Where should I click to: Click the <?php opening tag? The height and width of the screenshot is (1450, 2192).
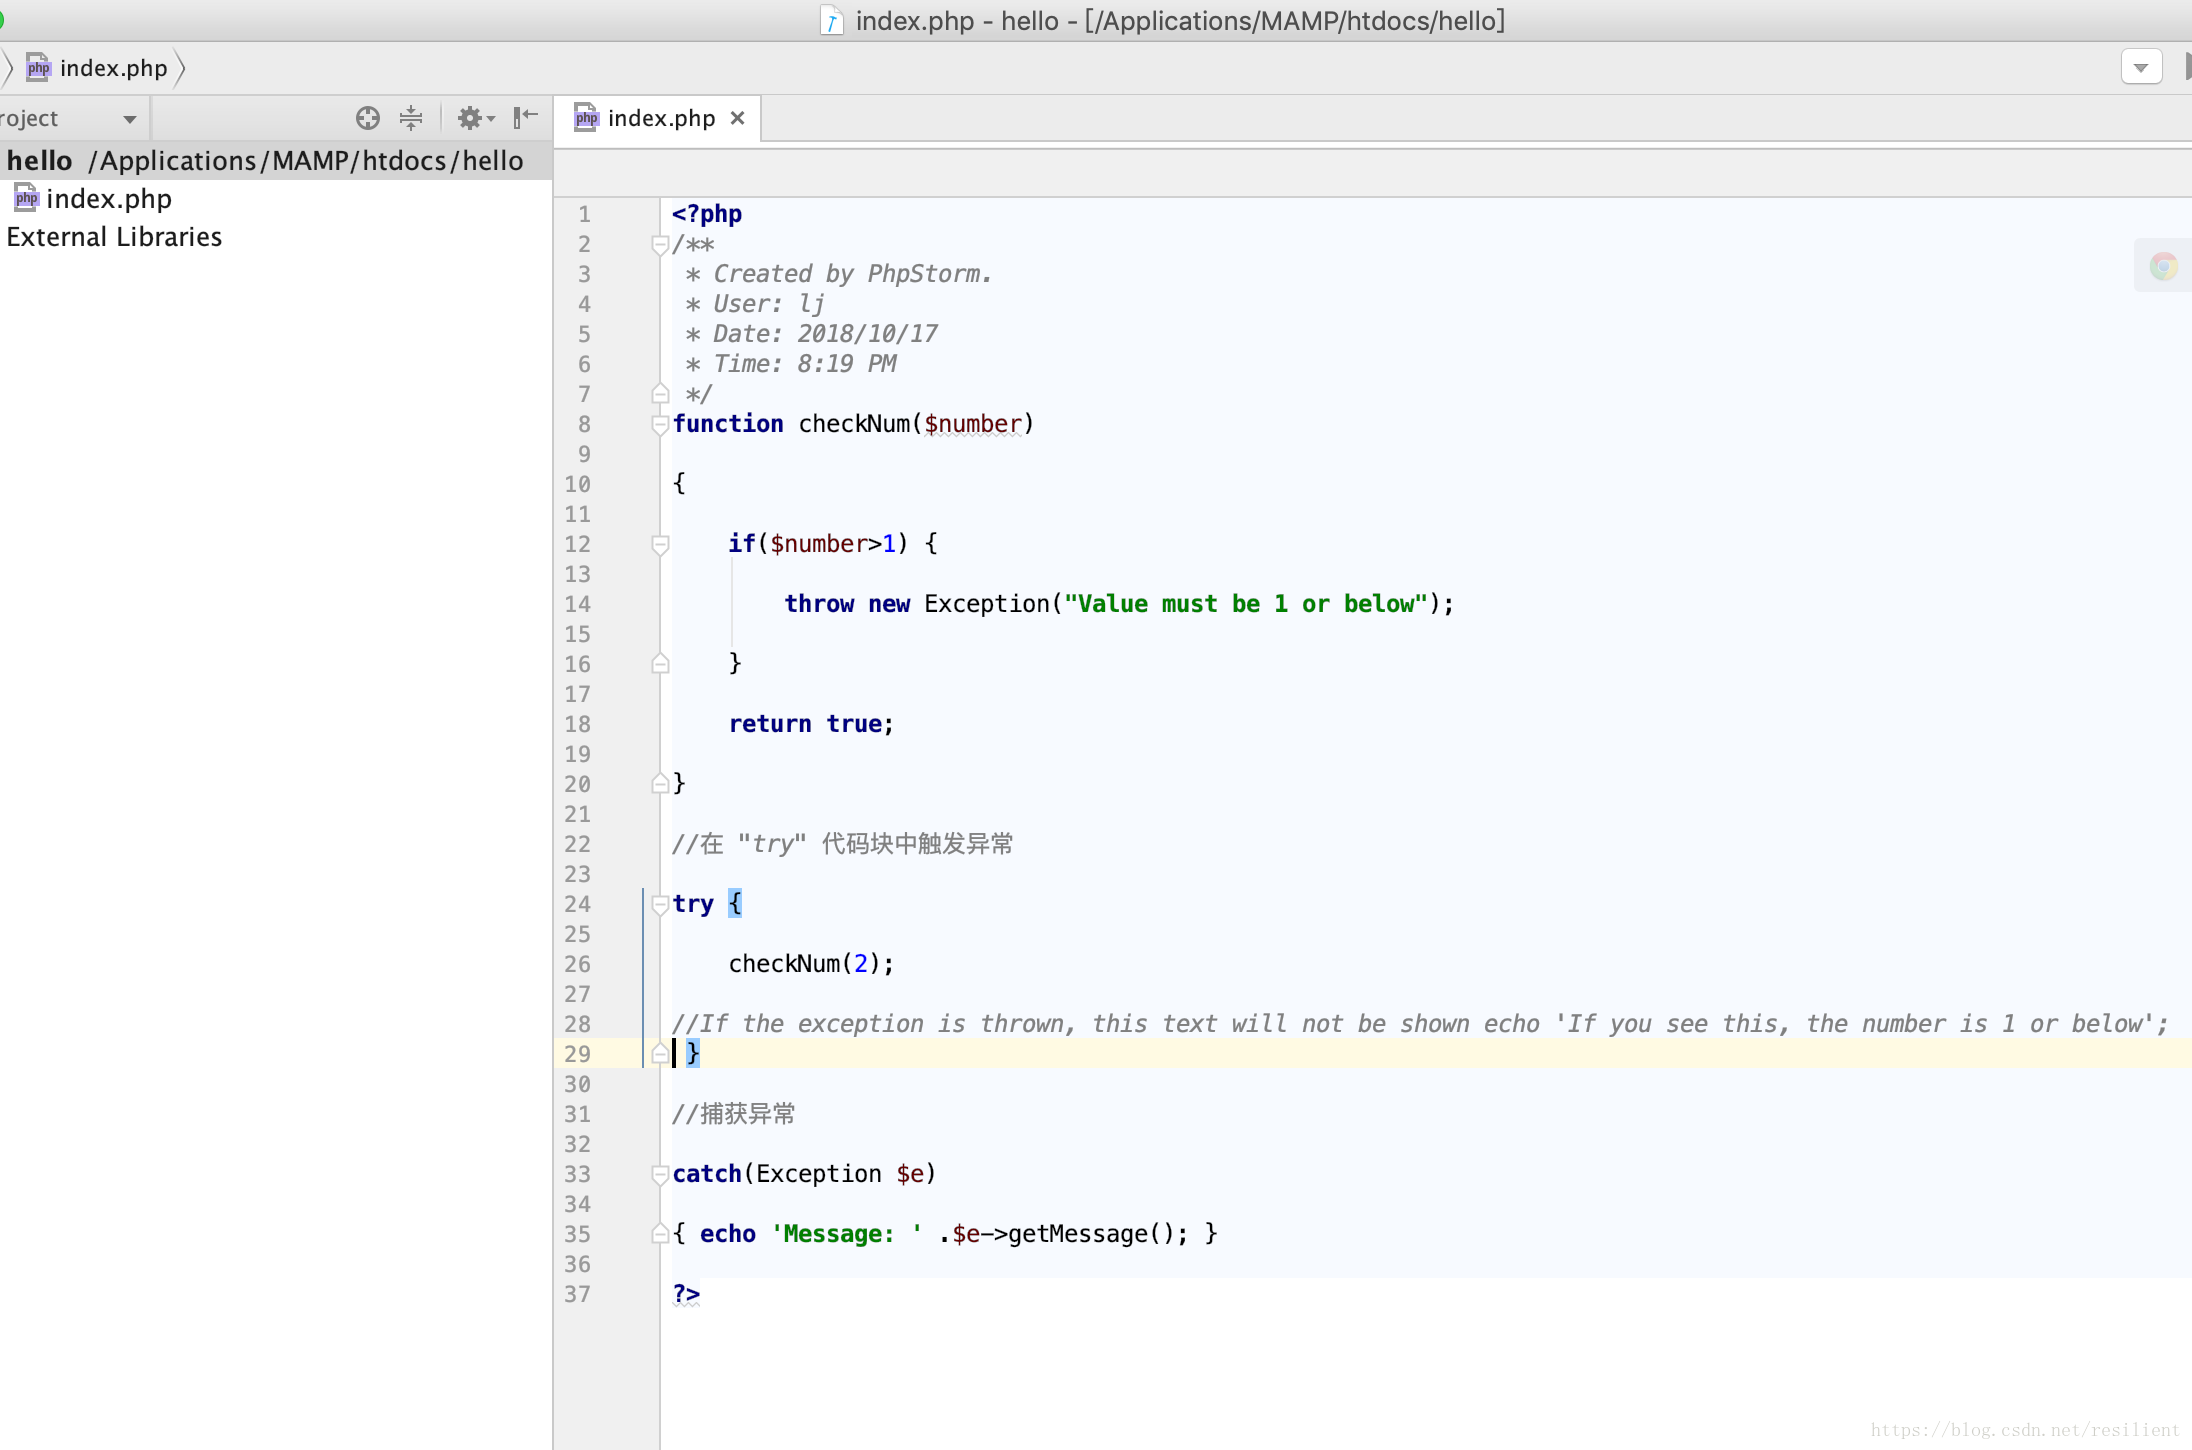coord(707,214)
